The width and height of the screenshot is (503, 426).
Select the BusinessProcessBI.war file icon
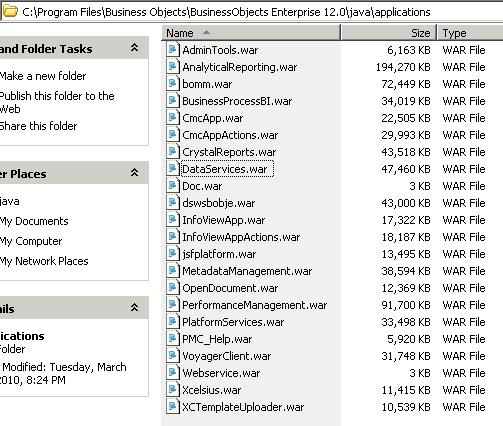173,101
